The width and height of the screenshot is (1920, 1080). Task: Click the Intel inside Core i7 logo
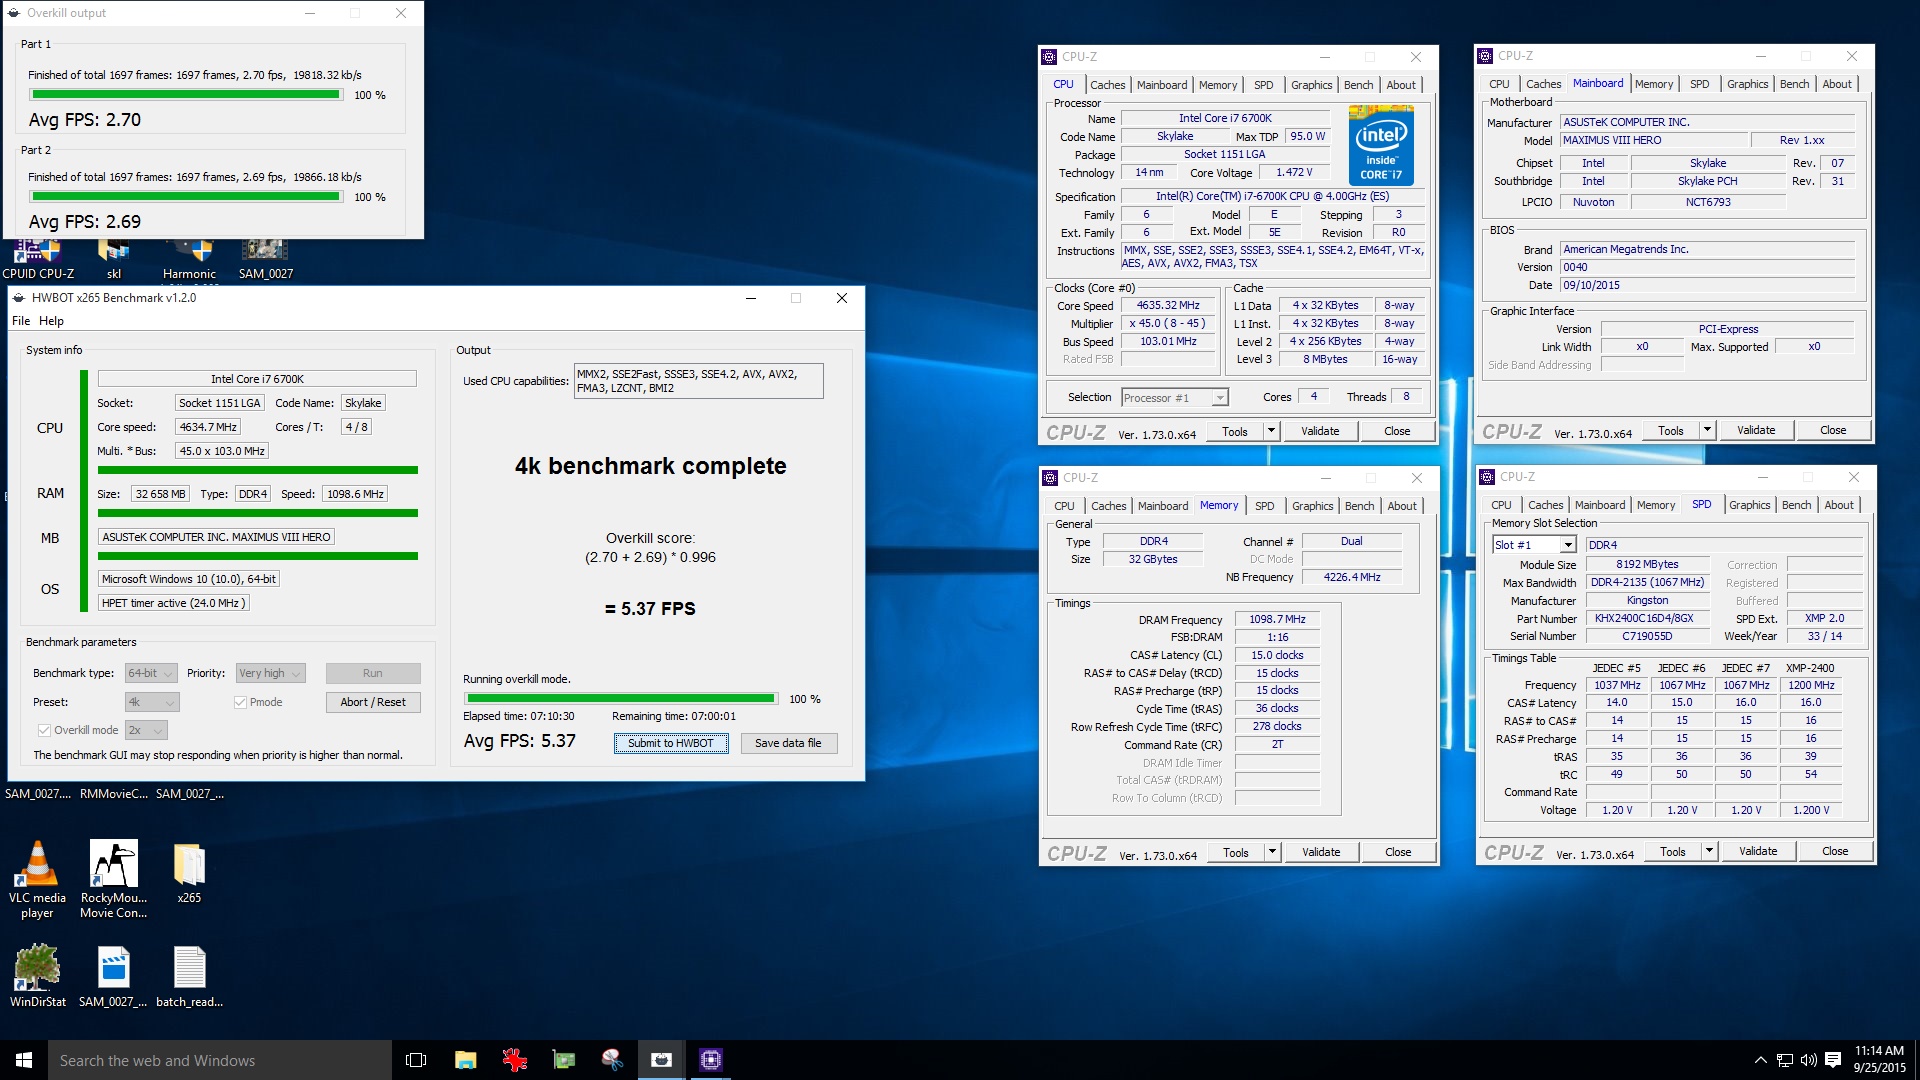point(1381,146)
